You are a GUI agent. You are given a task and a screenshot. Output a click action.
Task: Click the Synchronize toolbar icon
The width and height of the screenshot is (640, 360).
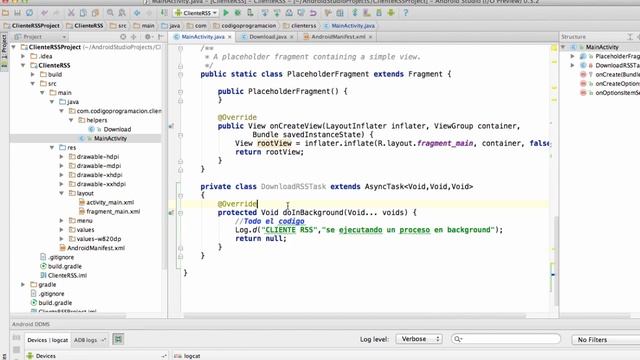pos(29,13)
